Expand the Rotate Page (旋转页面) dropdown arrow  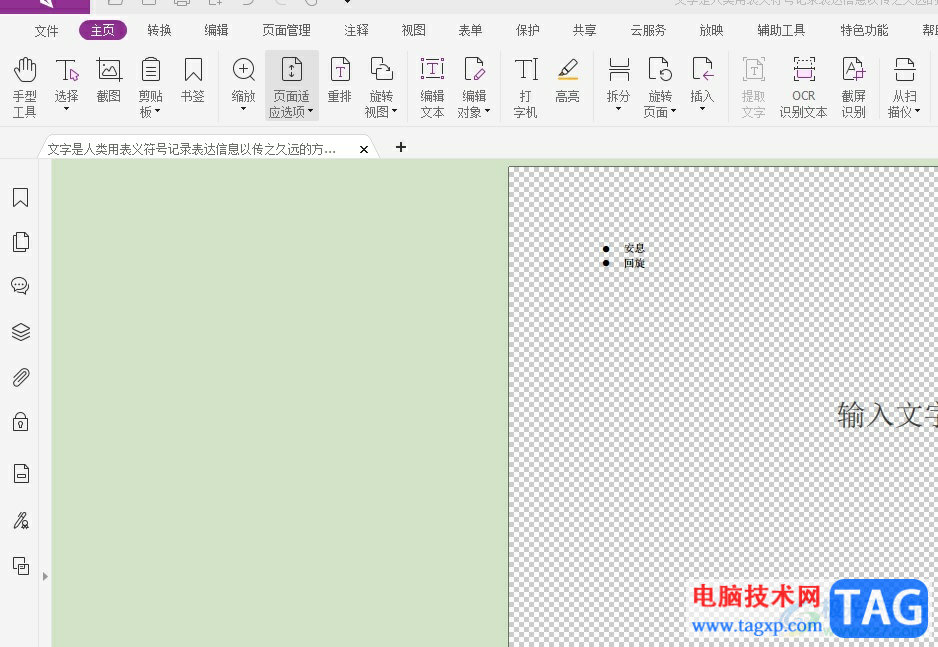674,111
